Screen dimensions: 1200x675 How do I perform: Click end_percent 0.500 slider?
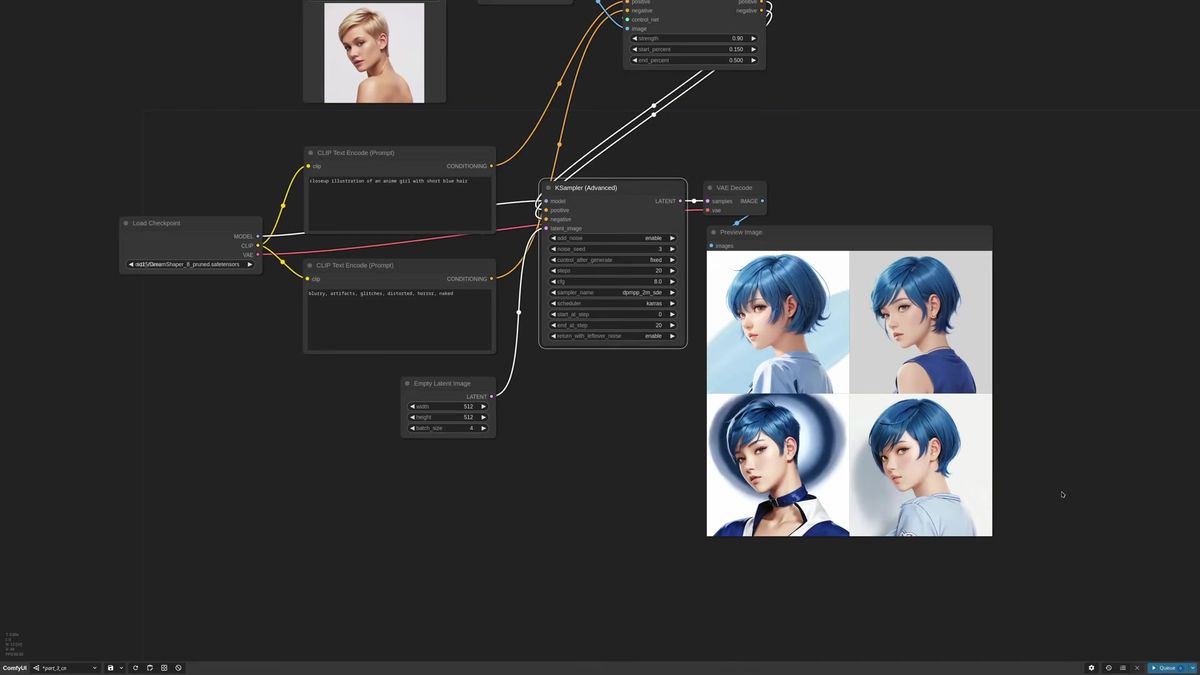point(694,60)
